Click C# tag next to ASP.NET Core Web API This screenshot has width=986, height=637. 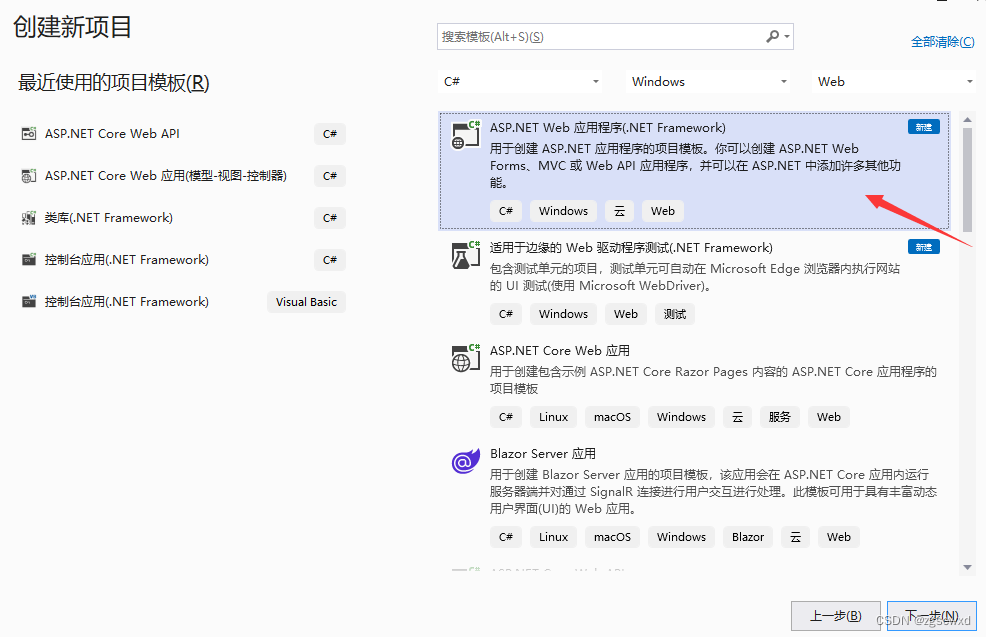click(x=330, y=133)
